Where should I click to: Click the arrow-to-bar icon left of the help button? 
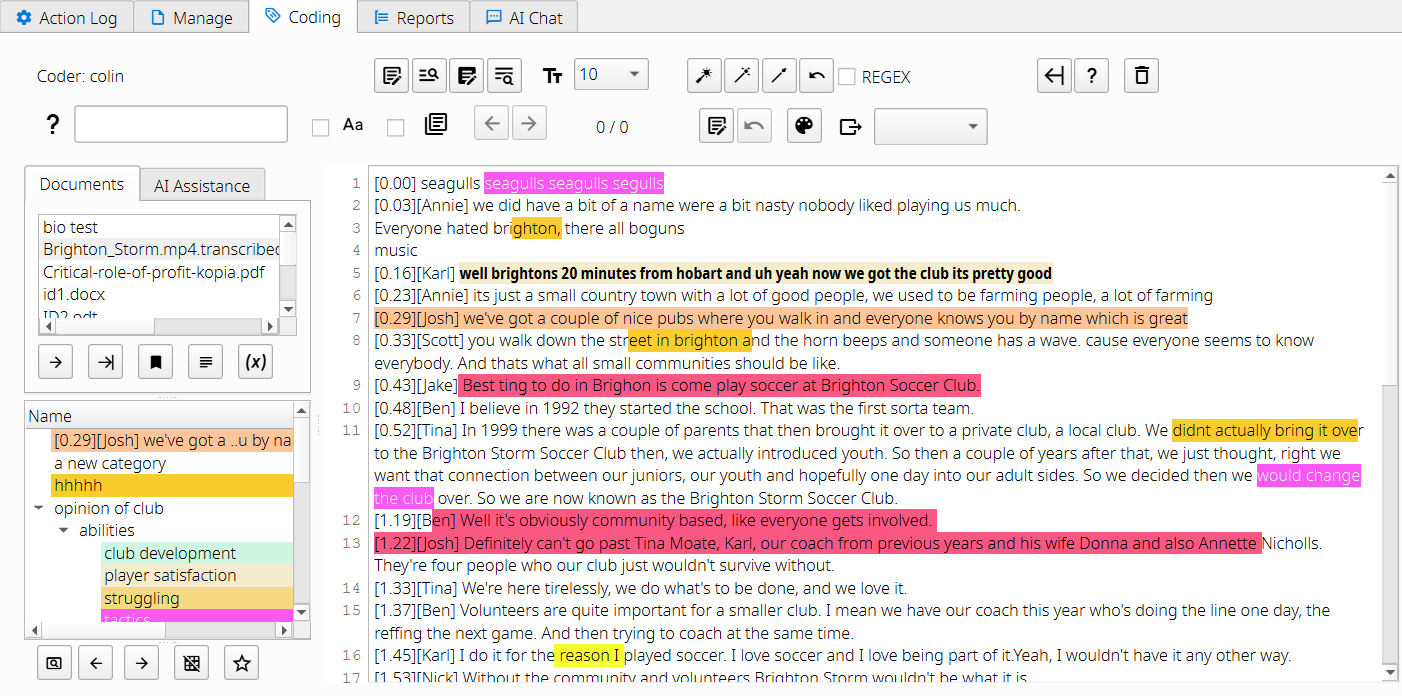click(x=1053, y=75)
